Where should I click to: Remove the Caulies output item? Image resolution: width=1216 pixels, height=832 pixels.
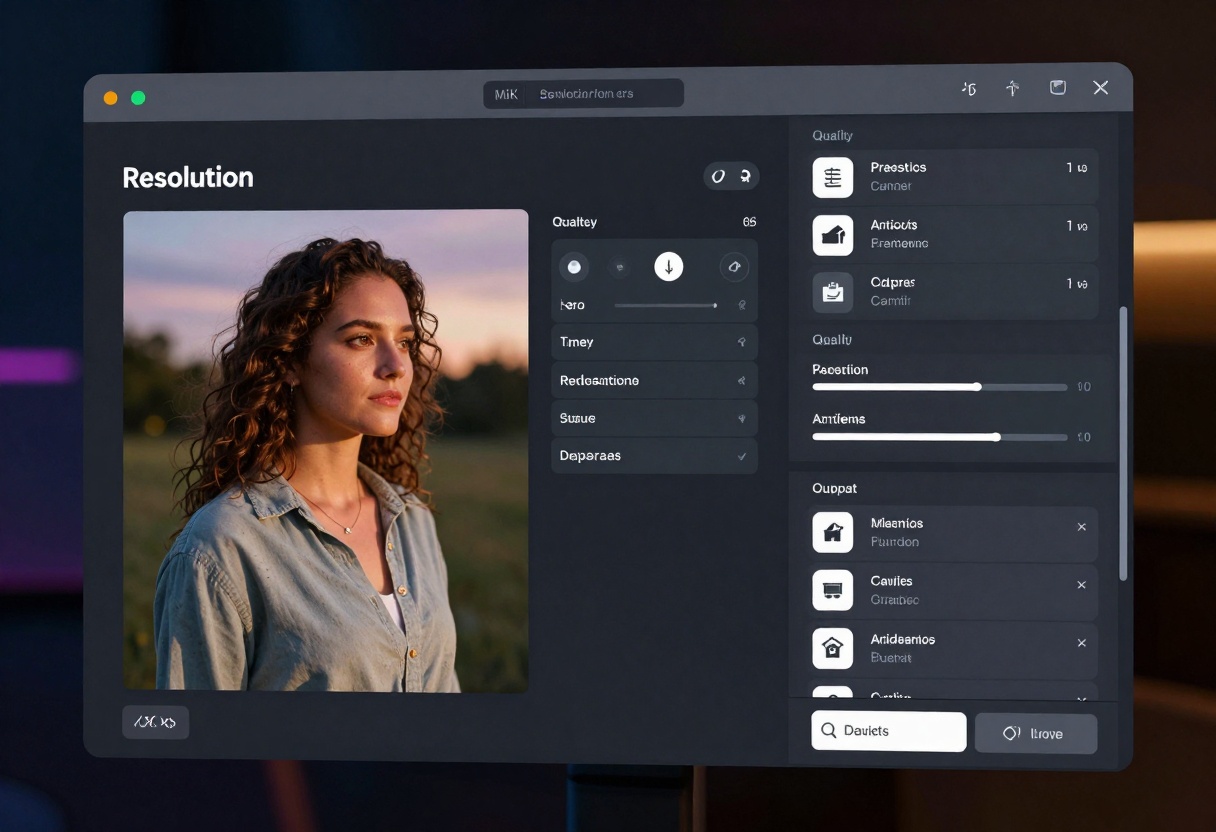(1081, 585)
